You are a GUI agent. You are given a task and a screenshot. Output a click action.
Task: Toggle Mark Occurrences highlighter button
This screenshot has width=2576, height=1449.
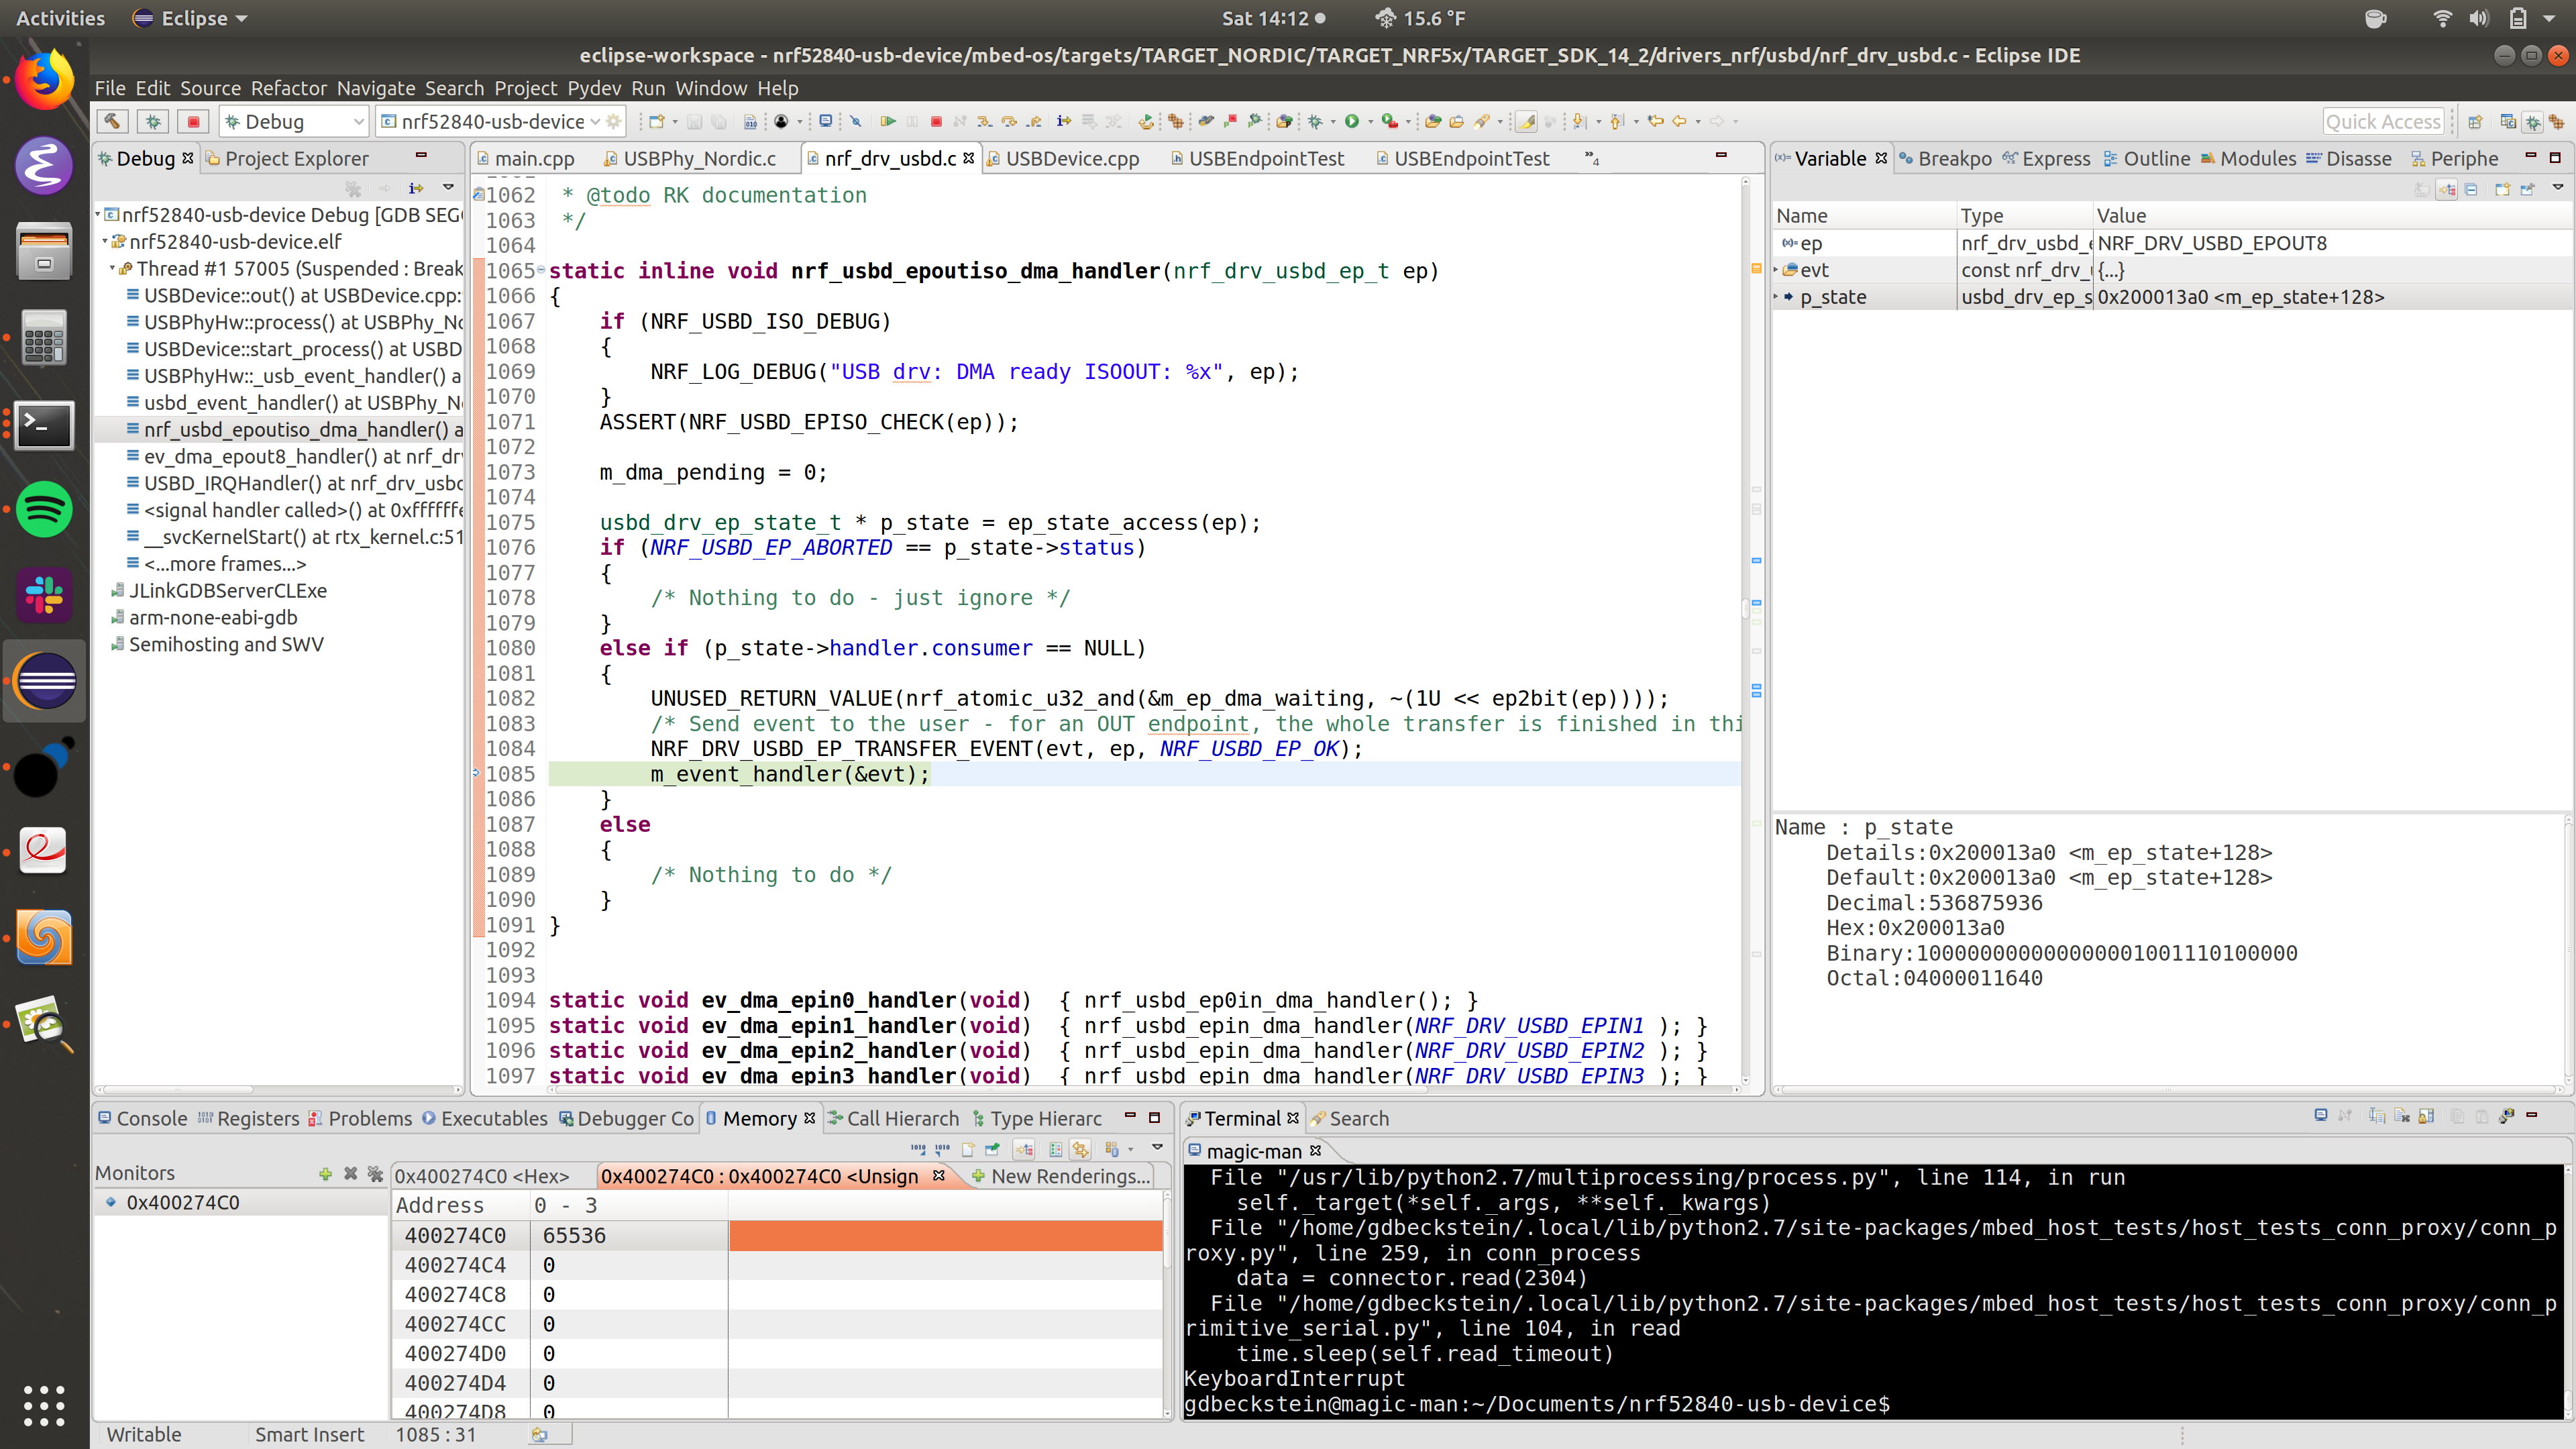pyautogui.click(x=1526, y=121)
